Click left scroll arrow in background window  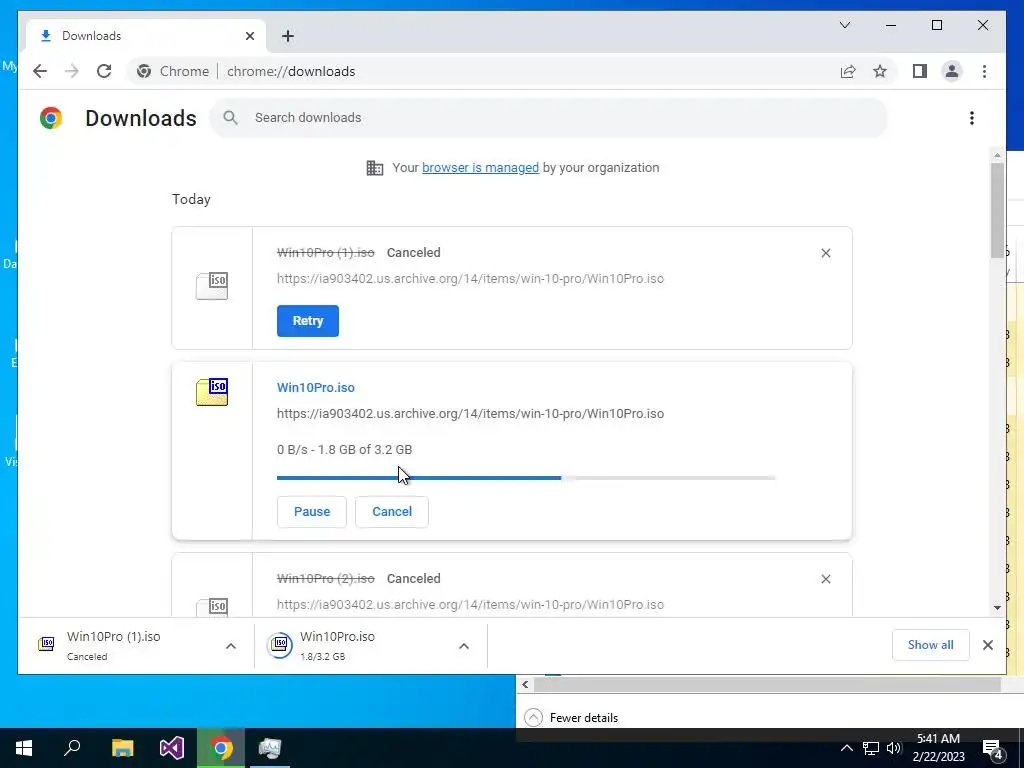[525, 684]
